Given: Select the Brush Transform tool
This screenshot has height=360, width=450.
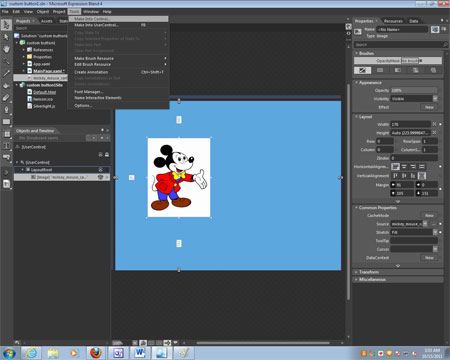Looking at the screenshot, I should [6, 97].
